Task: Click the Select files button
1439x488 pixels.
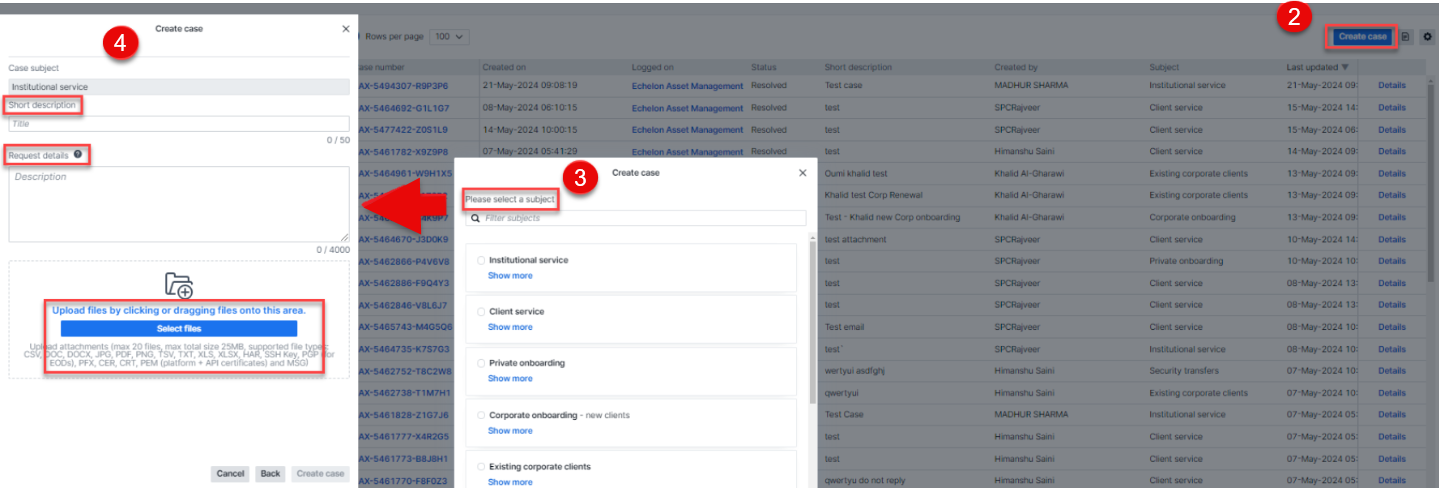Action: [x=179, y=328]
